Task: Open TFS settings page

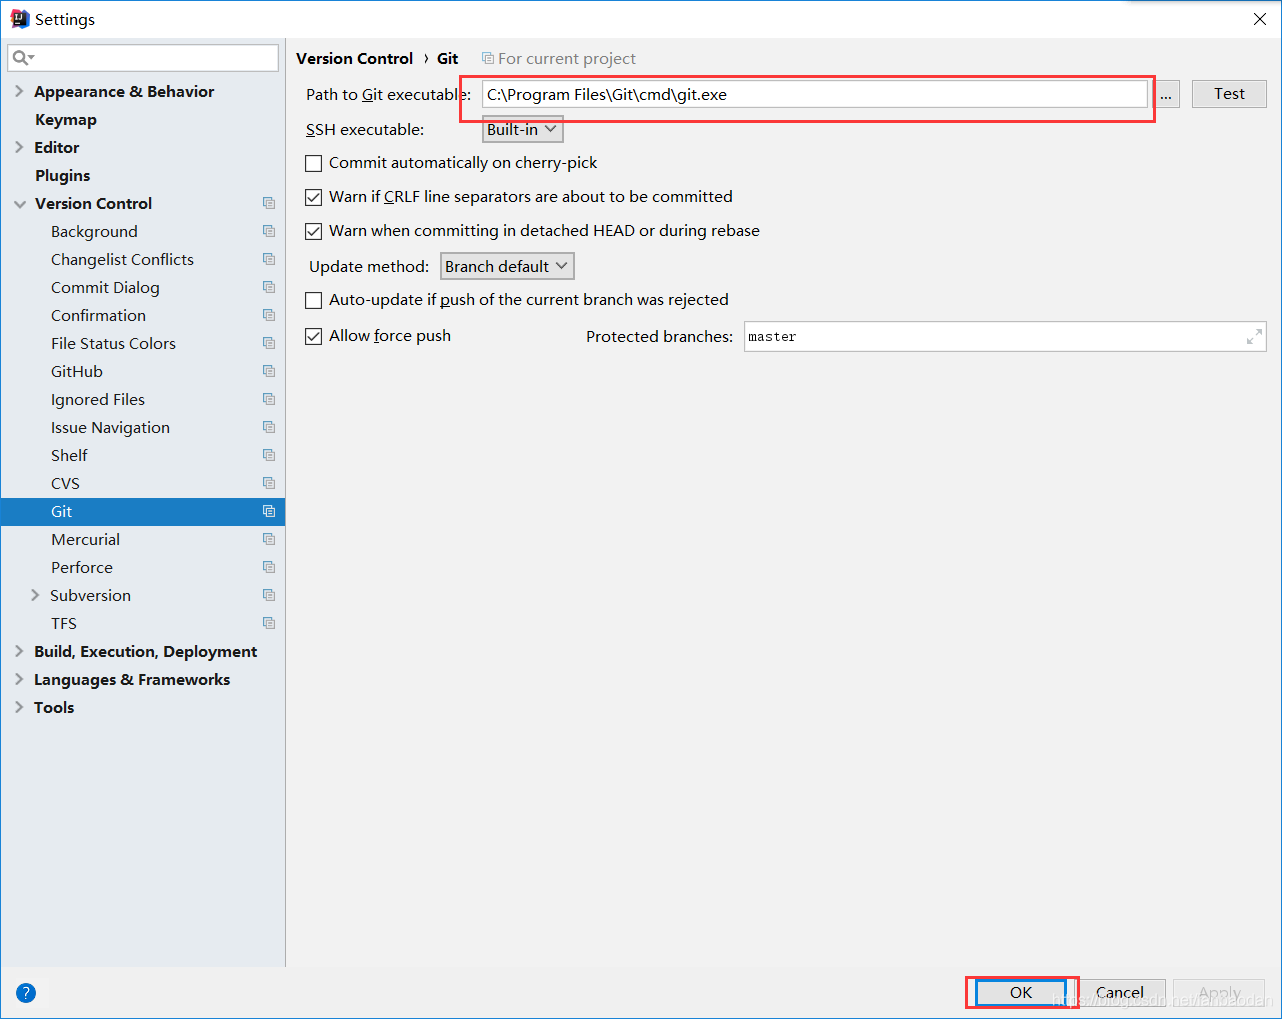Action: point(64,623)
